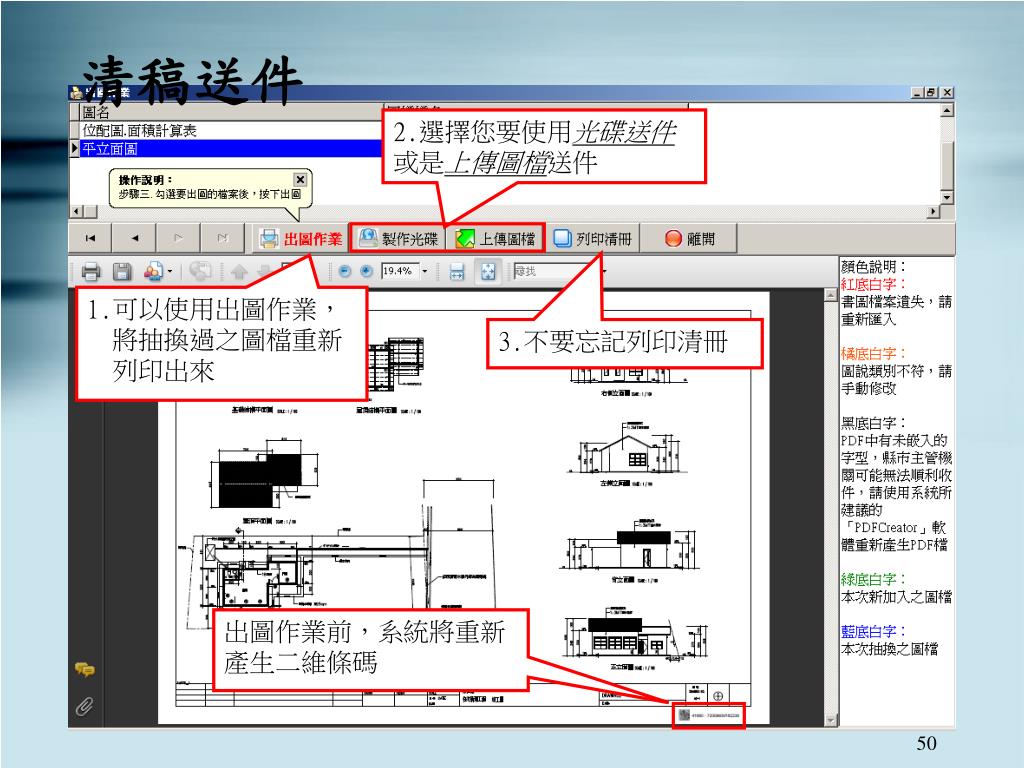Restore the application window
This screenshot has height=768, width=1024.
click(x=932, y=93)
